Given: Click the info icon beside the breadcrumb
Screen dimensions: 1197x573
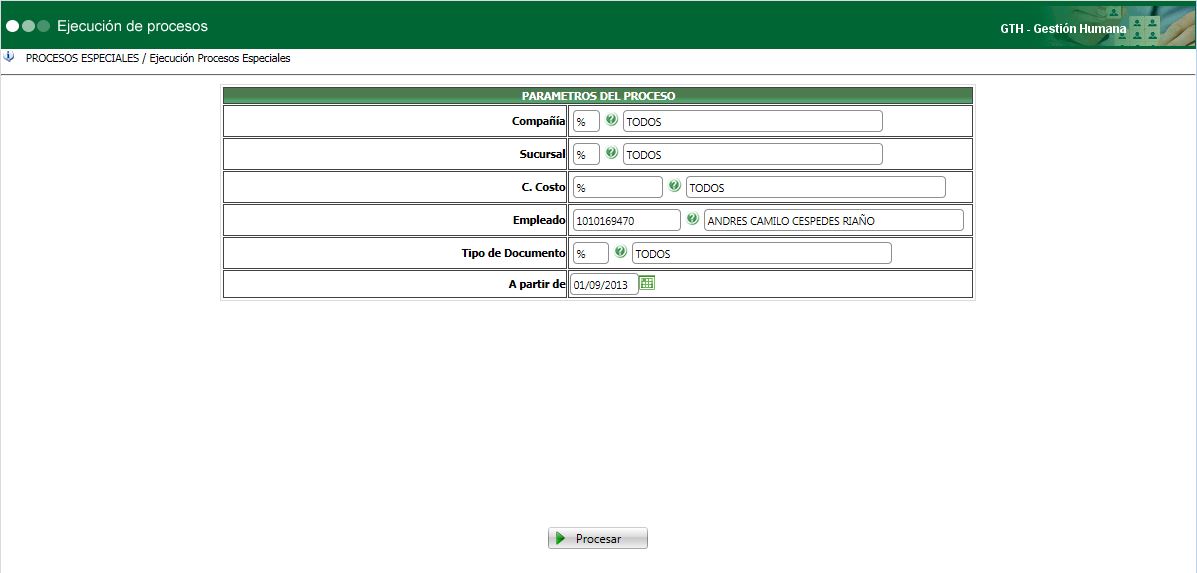Looking at the screenshot, I should tap(9, 57).
